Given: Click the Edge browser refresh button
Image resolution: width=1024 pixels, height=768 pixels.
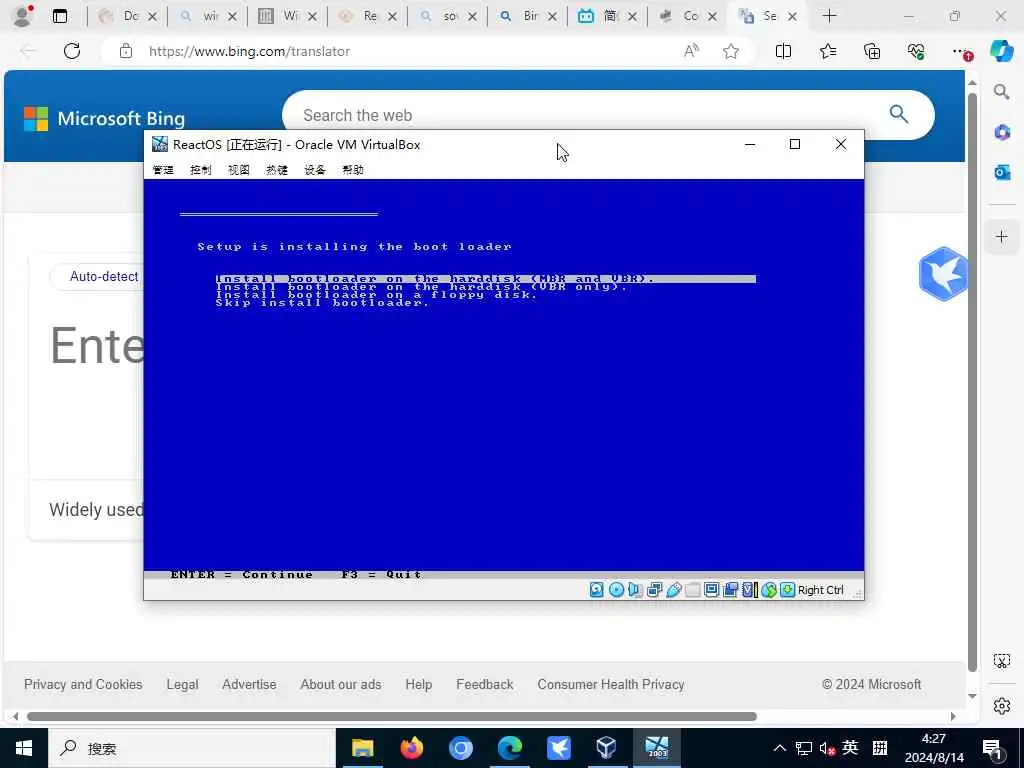Looking at the screenshot, I should [x=72, y=51].
